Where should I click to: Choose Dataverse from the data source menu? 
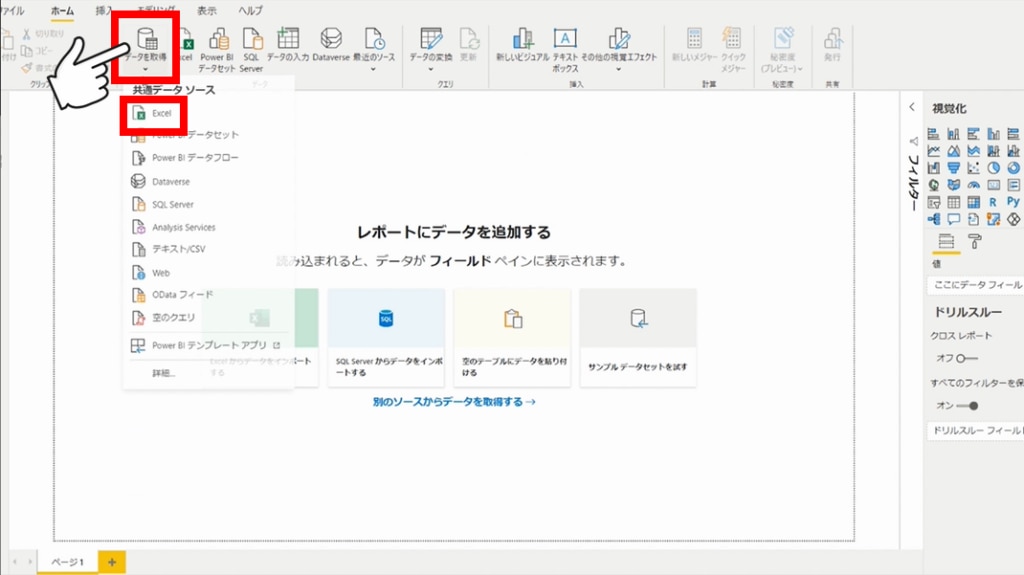click(208, 181)
